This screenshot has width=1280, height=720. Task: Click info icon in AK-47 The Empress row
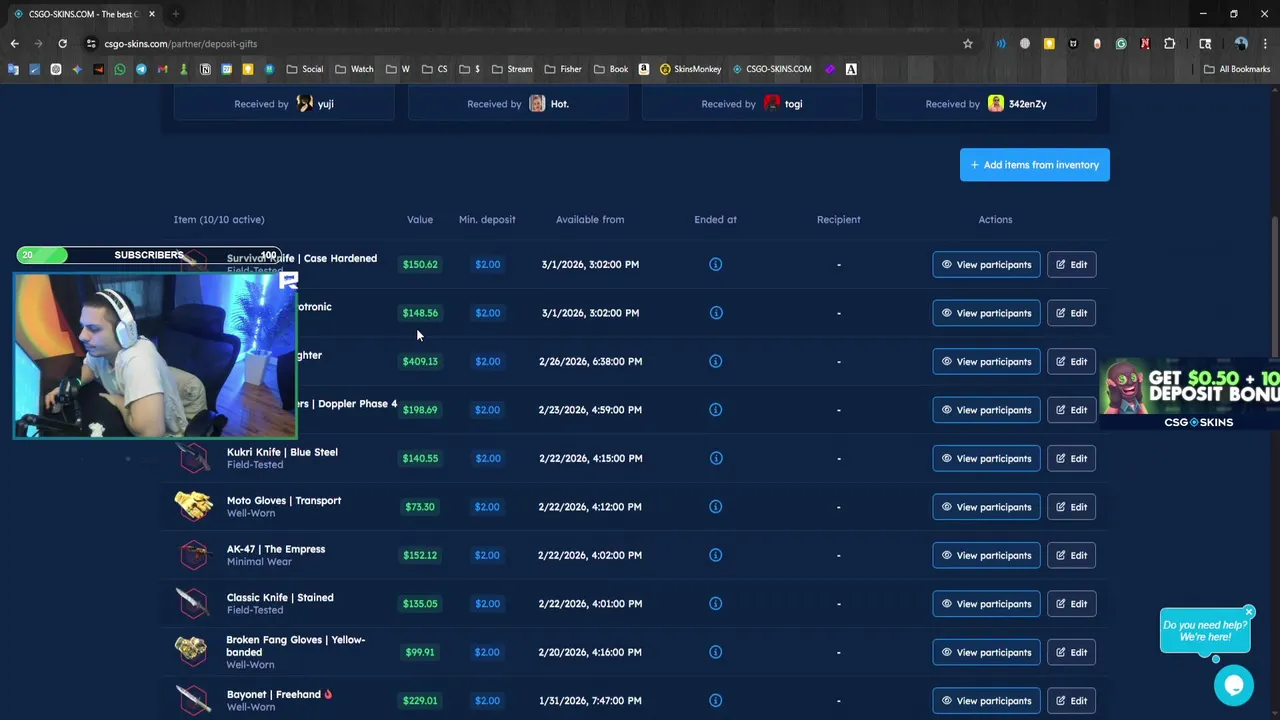click(715, 555)
